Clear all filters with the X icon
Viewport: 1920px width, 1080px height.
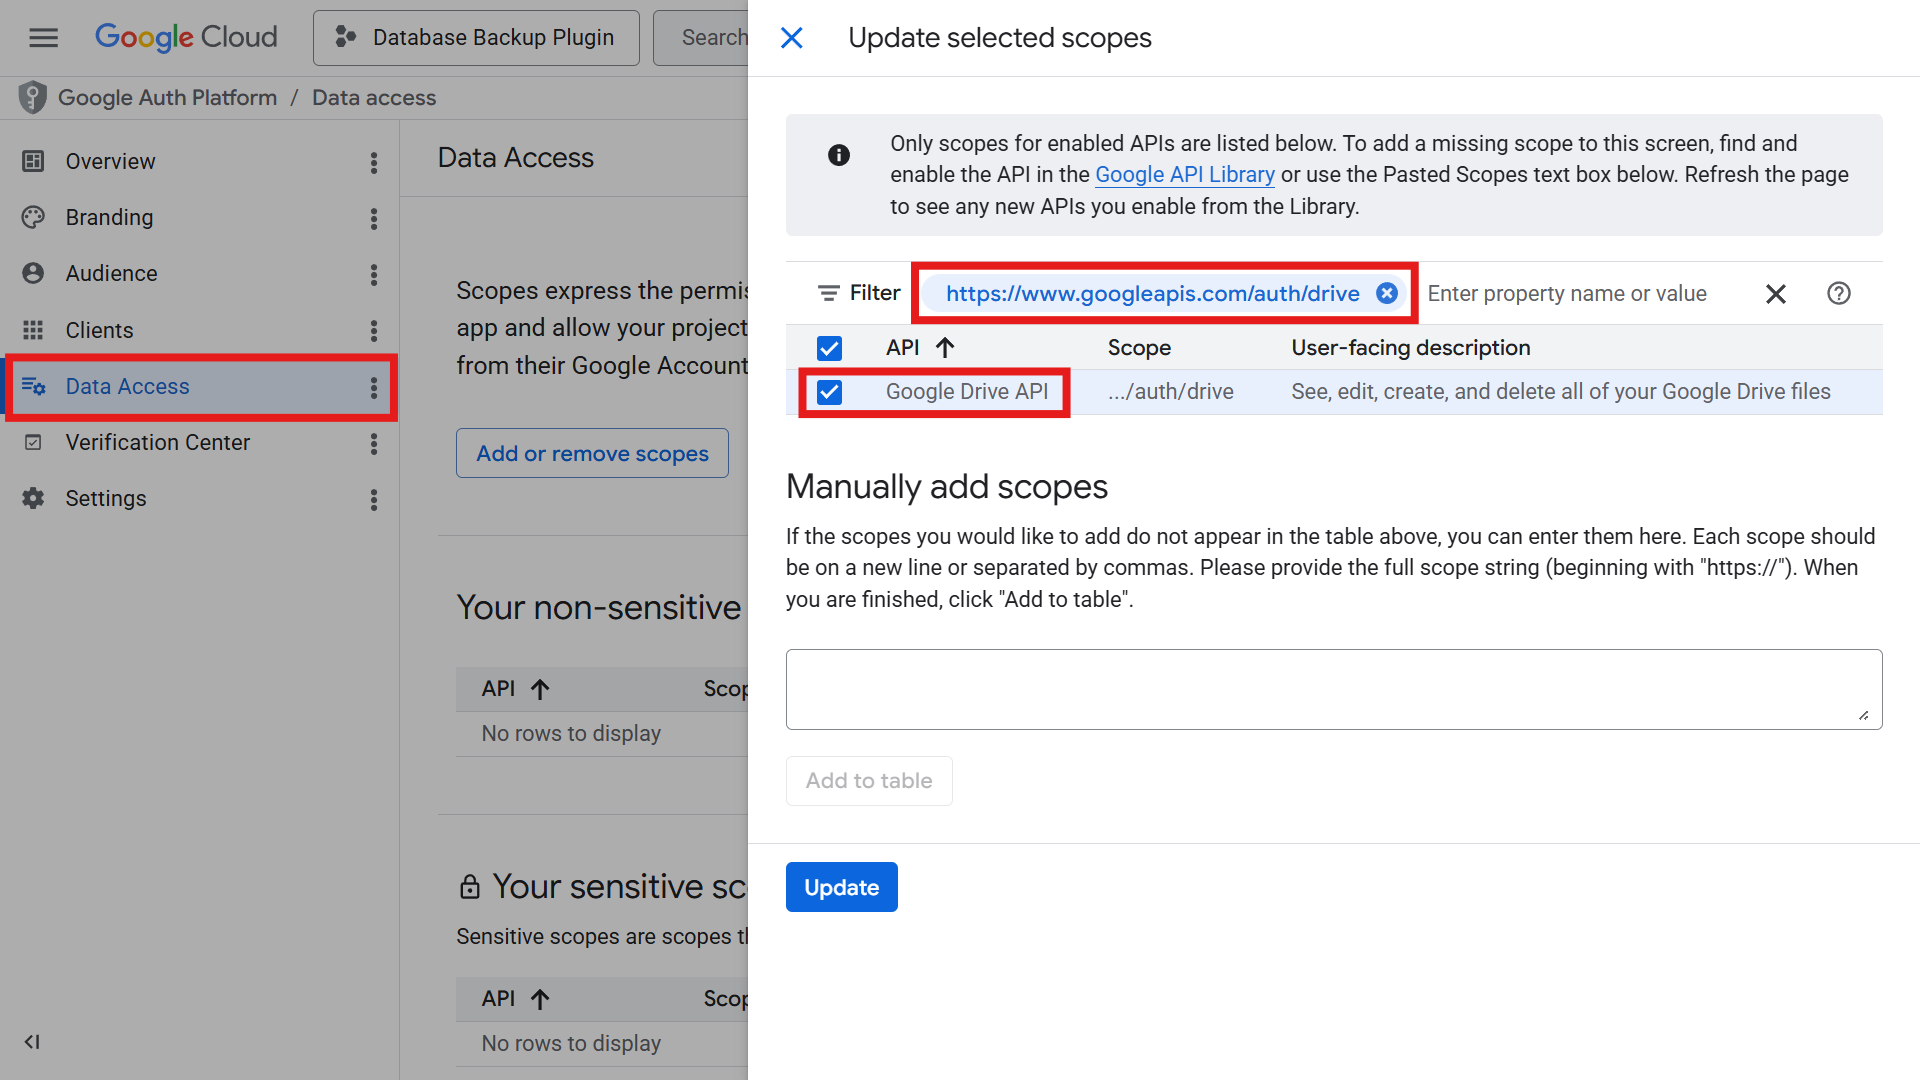click(1775, 294)
